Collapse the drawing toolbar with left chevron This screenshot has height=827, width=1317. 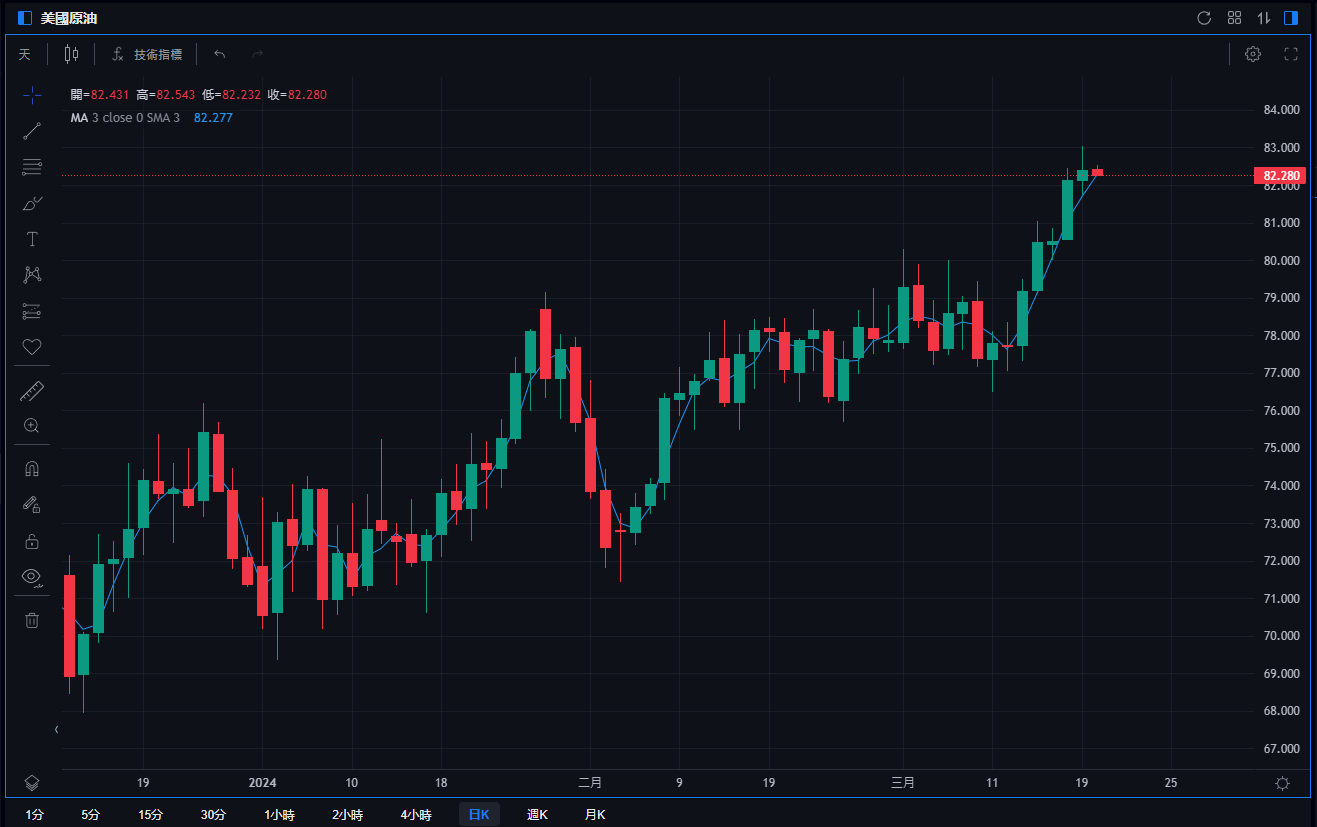tap(56, 730)
